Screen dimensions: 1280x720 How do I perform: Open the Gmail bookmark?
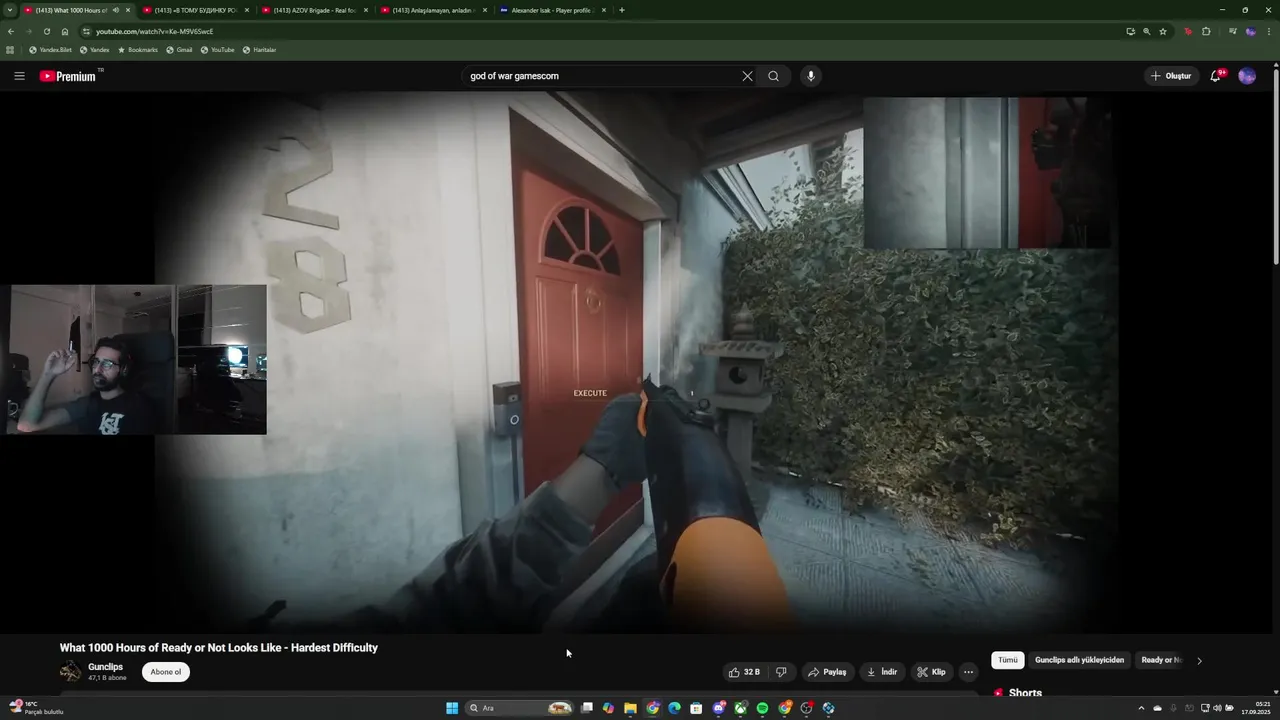pos(179,50)
